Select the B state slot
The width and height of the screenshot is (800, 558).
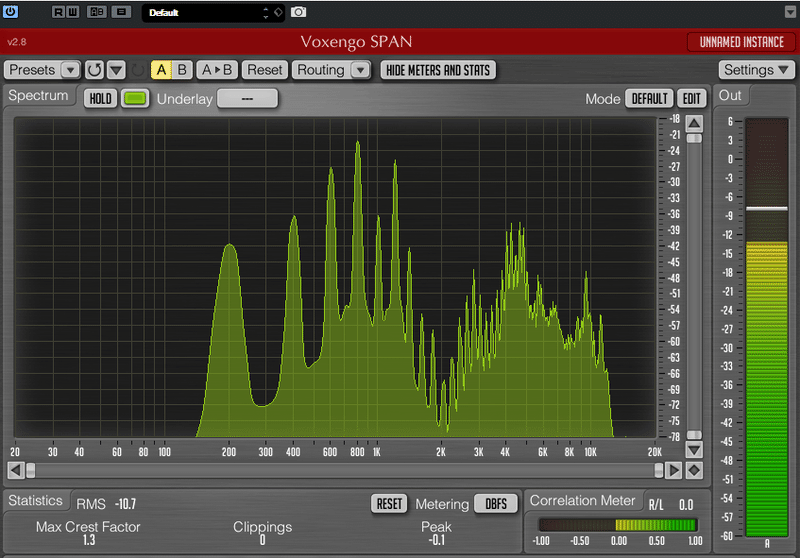[x=182, y=70]
